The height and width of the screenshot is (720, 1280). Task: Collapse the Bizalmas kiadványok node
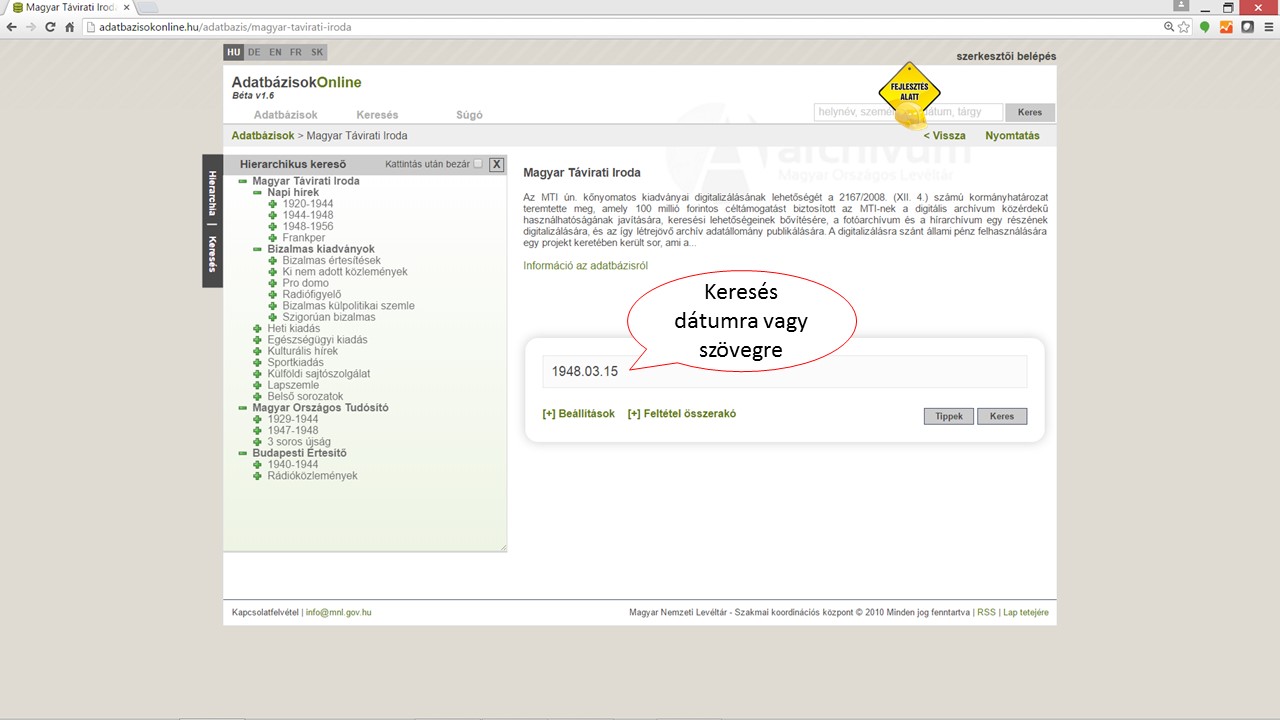(257, 249)
